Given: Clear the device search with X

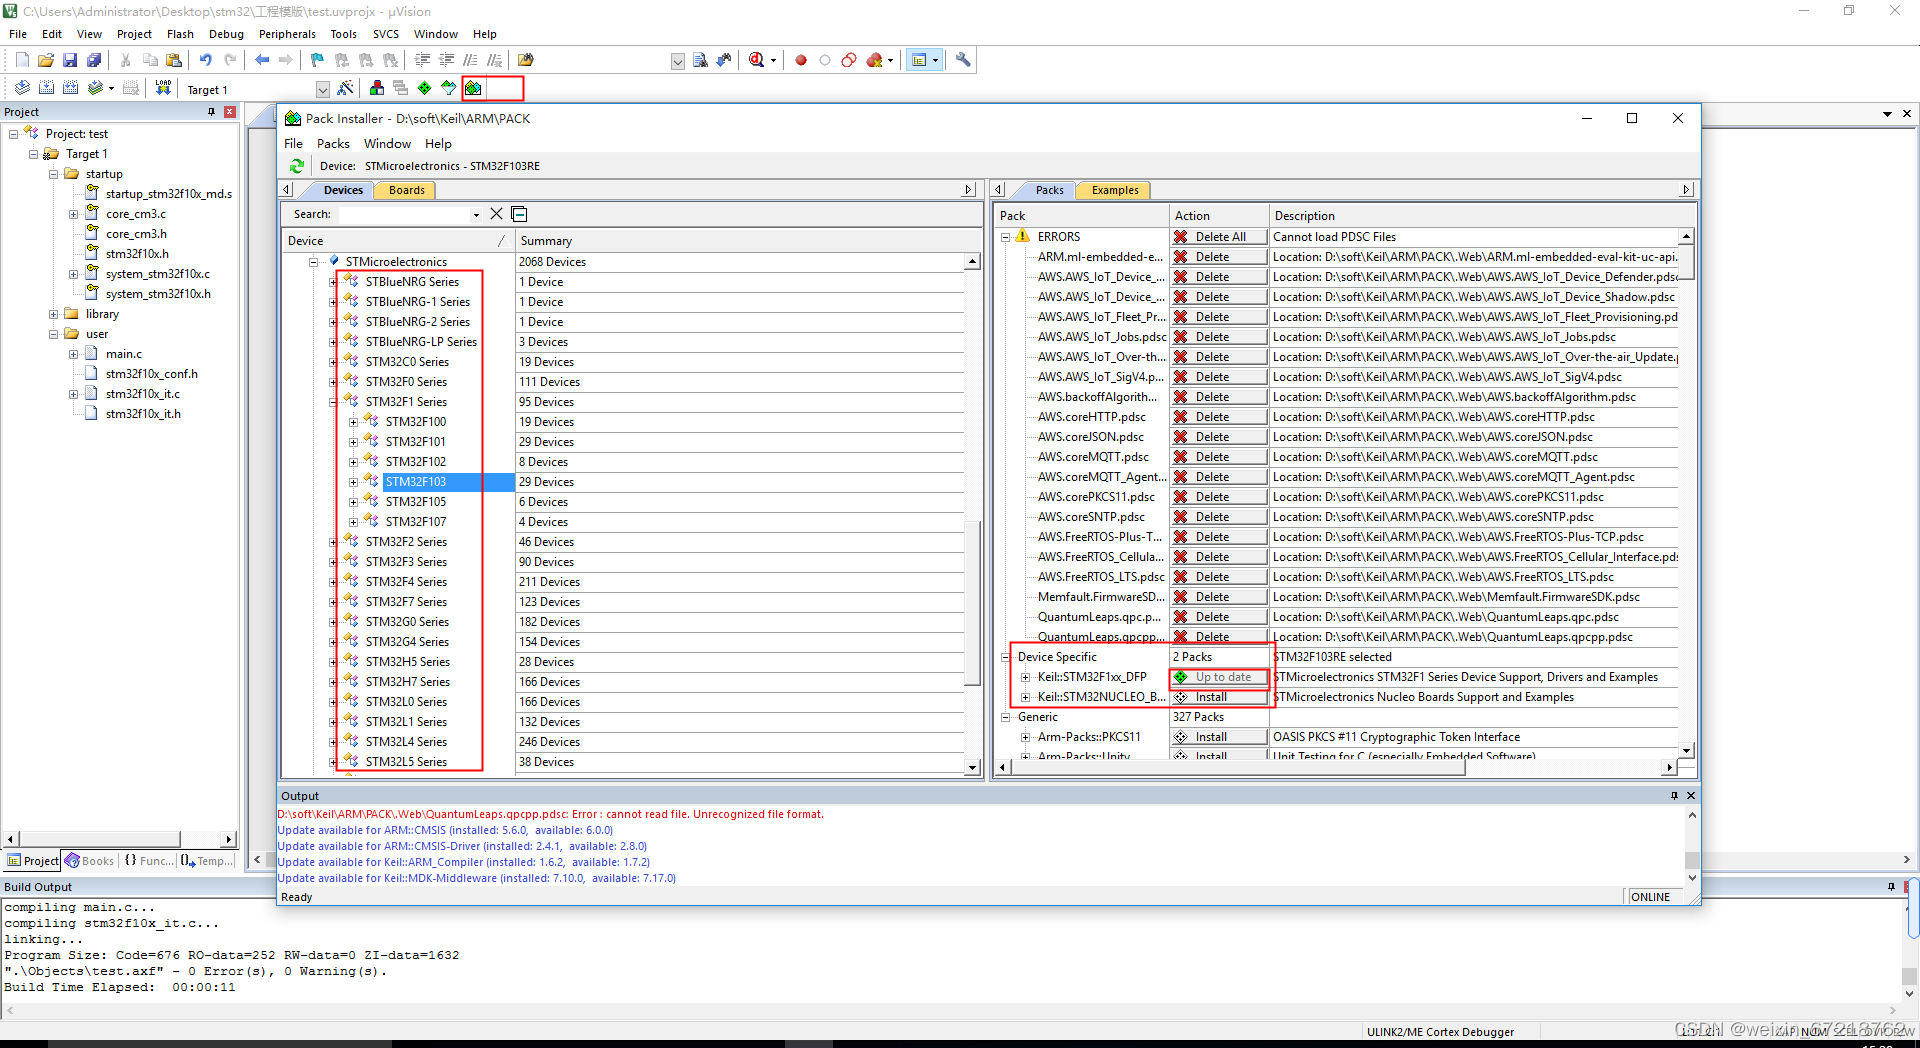Looking at the screenshot, I should (x=496, y=214).
